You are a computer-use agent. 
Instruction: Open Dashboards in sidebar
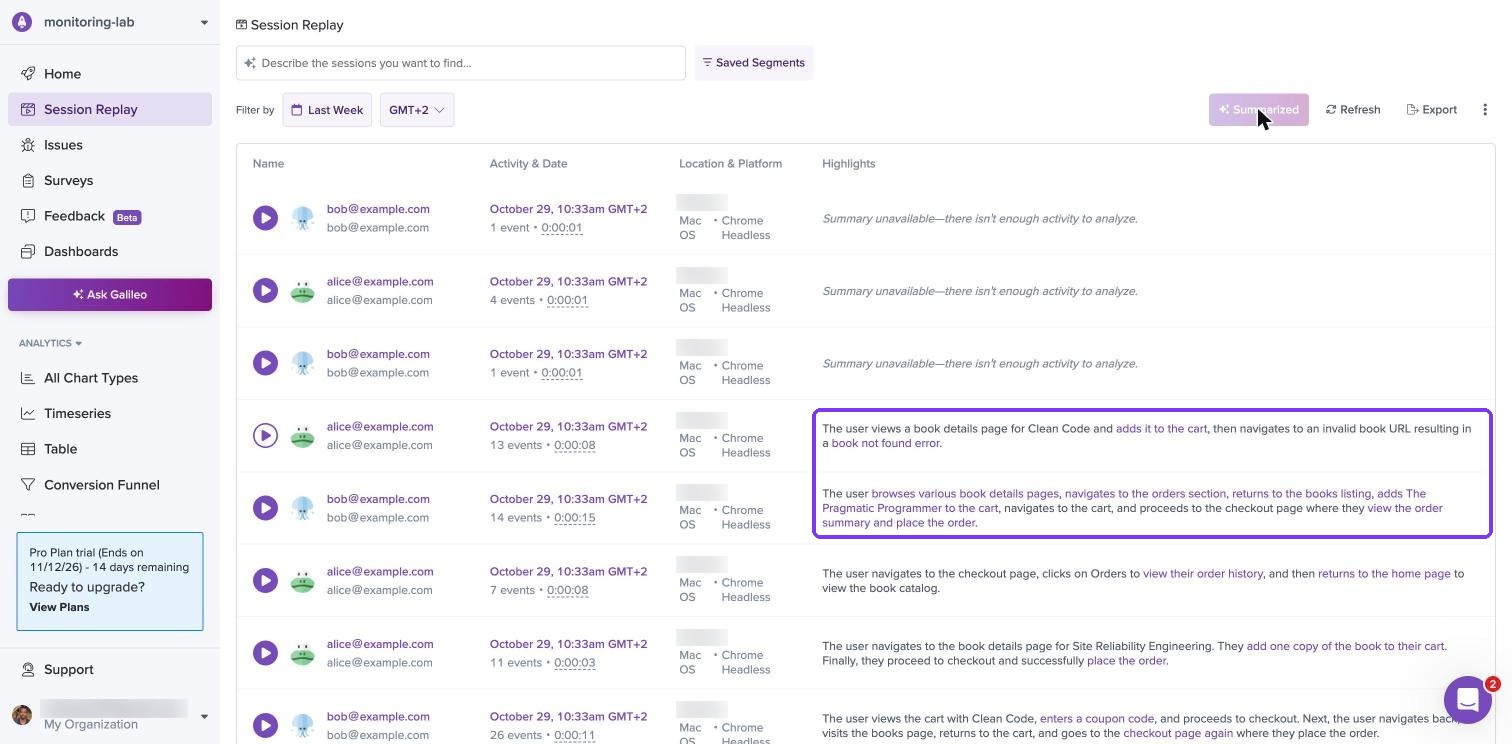pyautogui.click(x=110, y=252)
